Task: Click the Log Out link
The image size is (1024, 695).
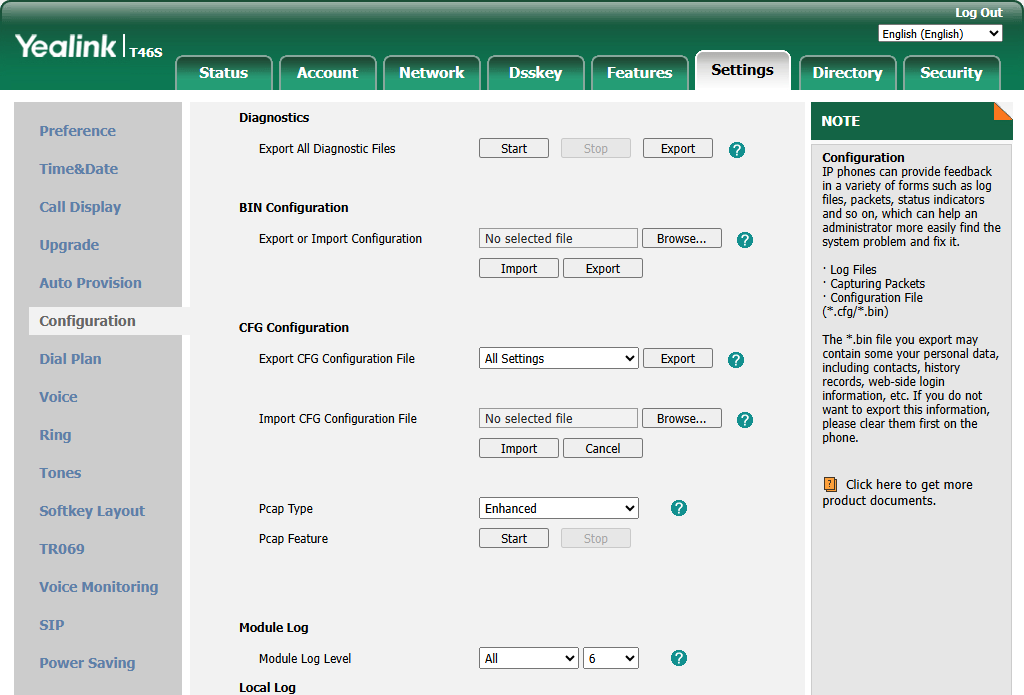Action: point(978,13)
